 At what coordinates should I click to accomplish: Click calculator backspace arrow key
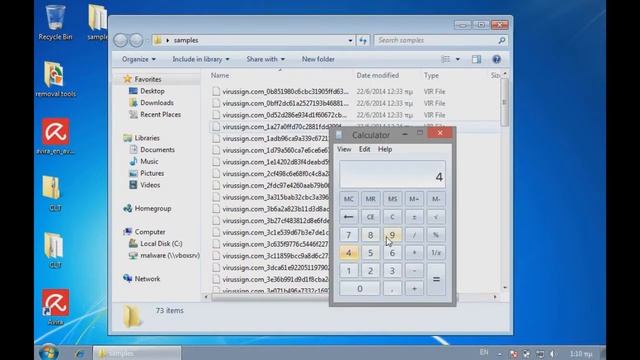[349, 217]
